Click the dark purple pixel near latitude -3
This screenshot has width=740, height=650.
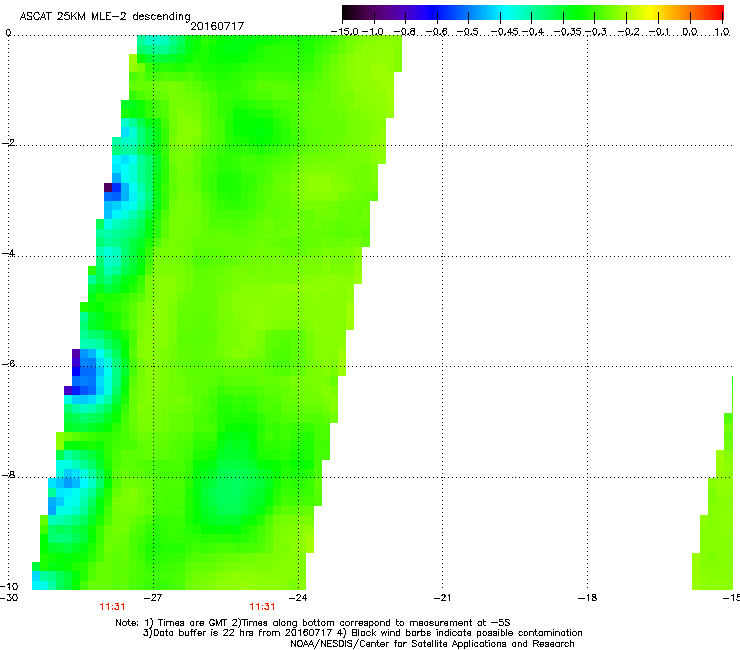point(108,187)
